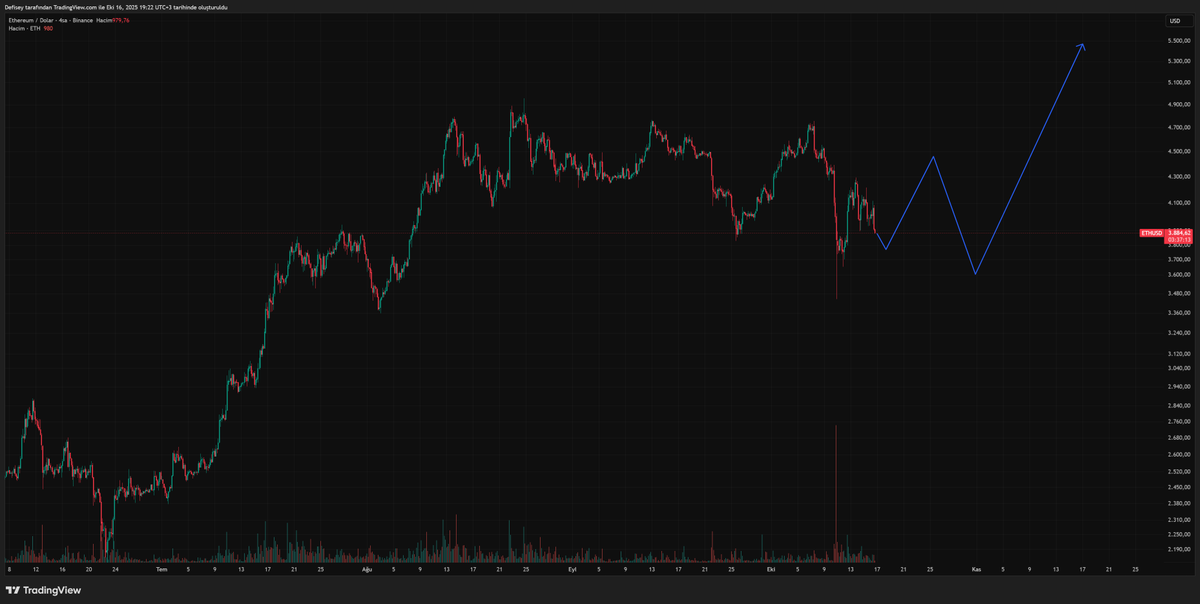Click the 3.700,00 price axis label
Viewport: 1200px width, 604px height.
pyautogui.click(x=1178, y=259)
